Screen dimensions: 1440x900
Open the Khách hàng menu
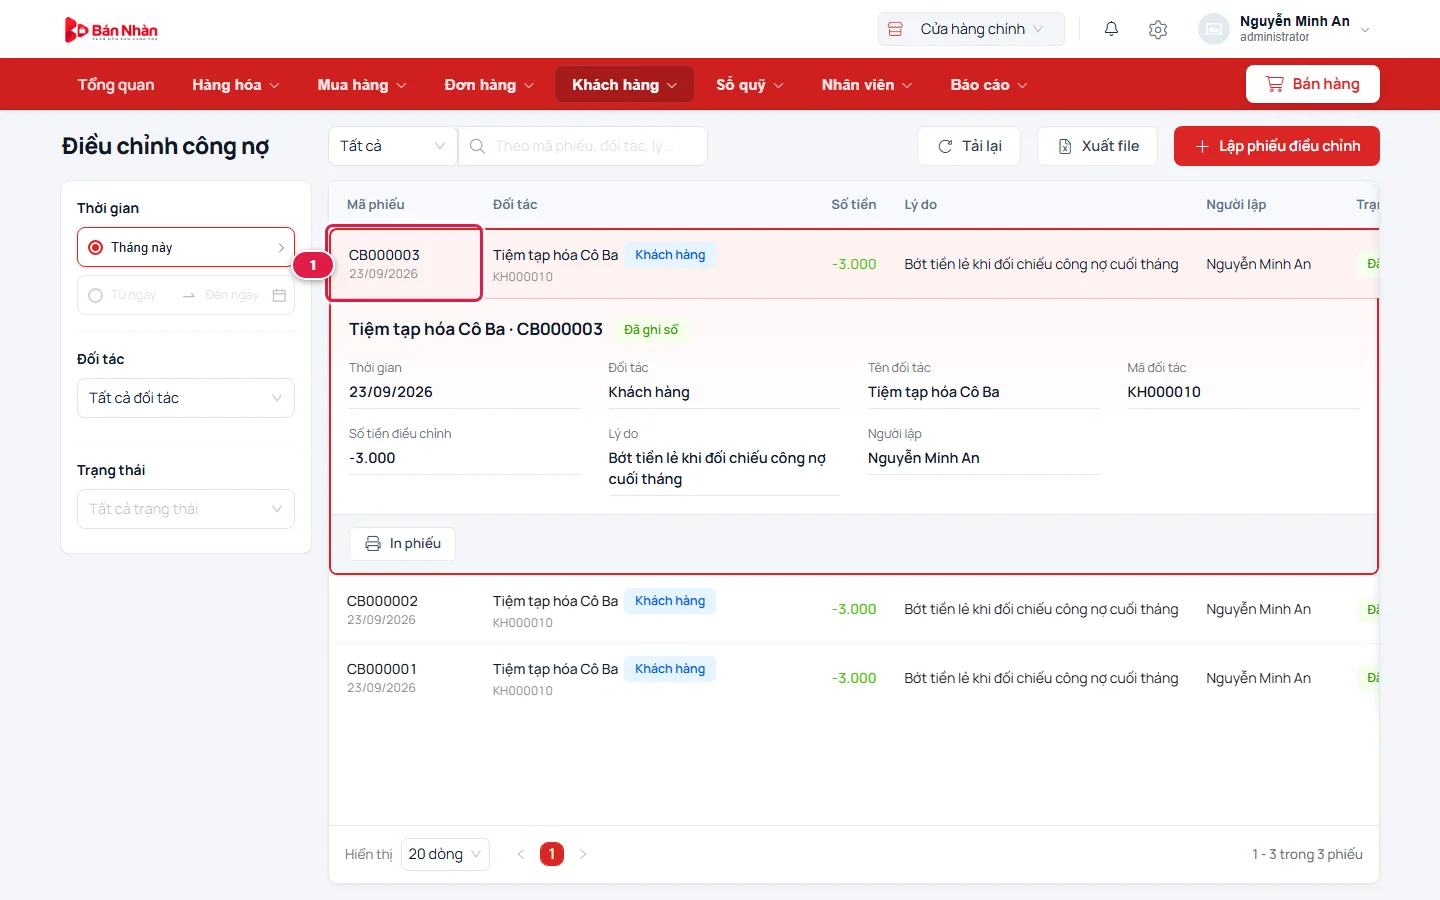tap(625, 85)
